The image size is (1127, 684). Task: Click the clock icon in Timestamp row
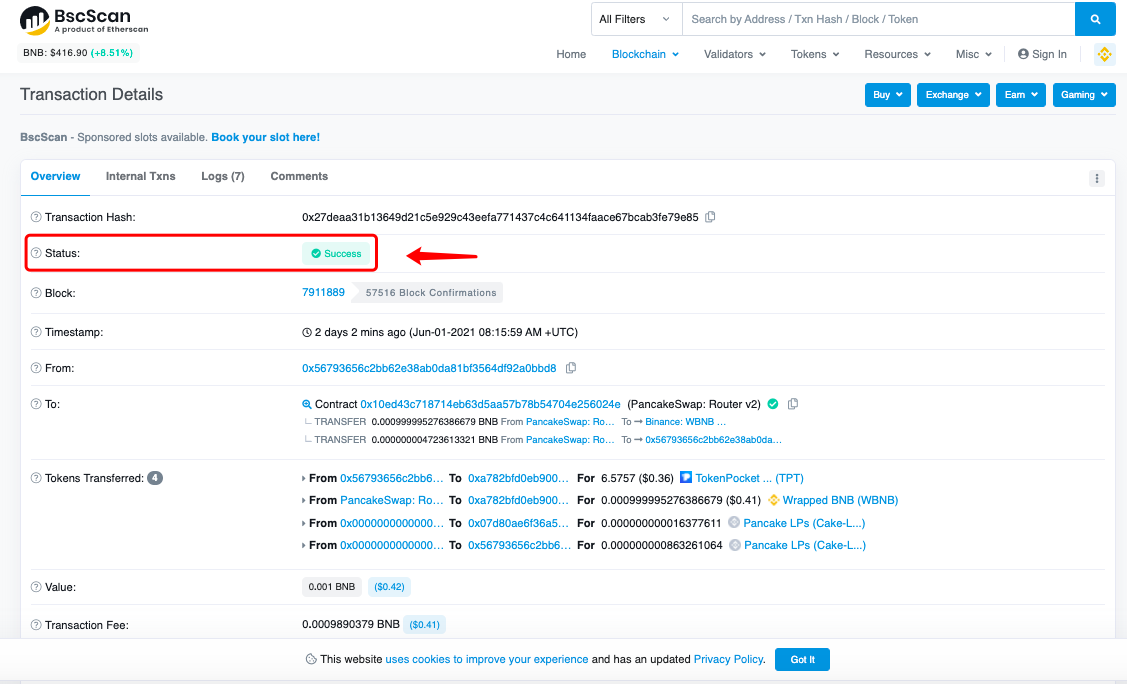[x=307, y=333]
